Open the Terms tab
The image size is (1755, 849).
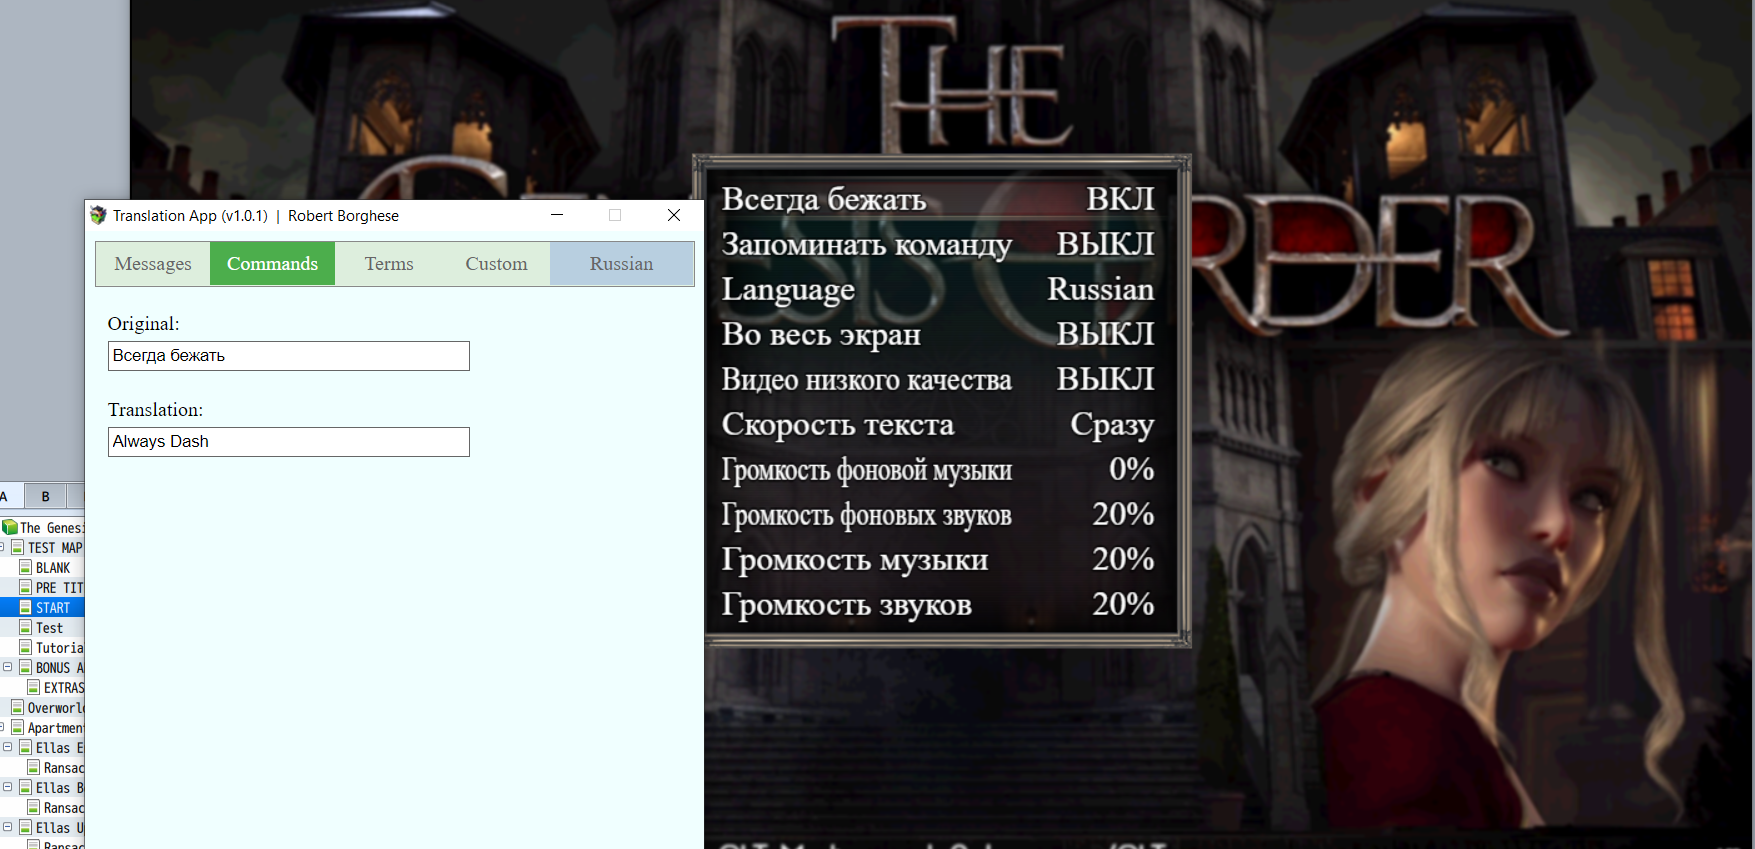click(x=389, y=264)
